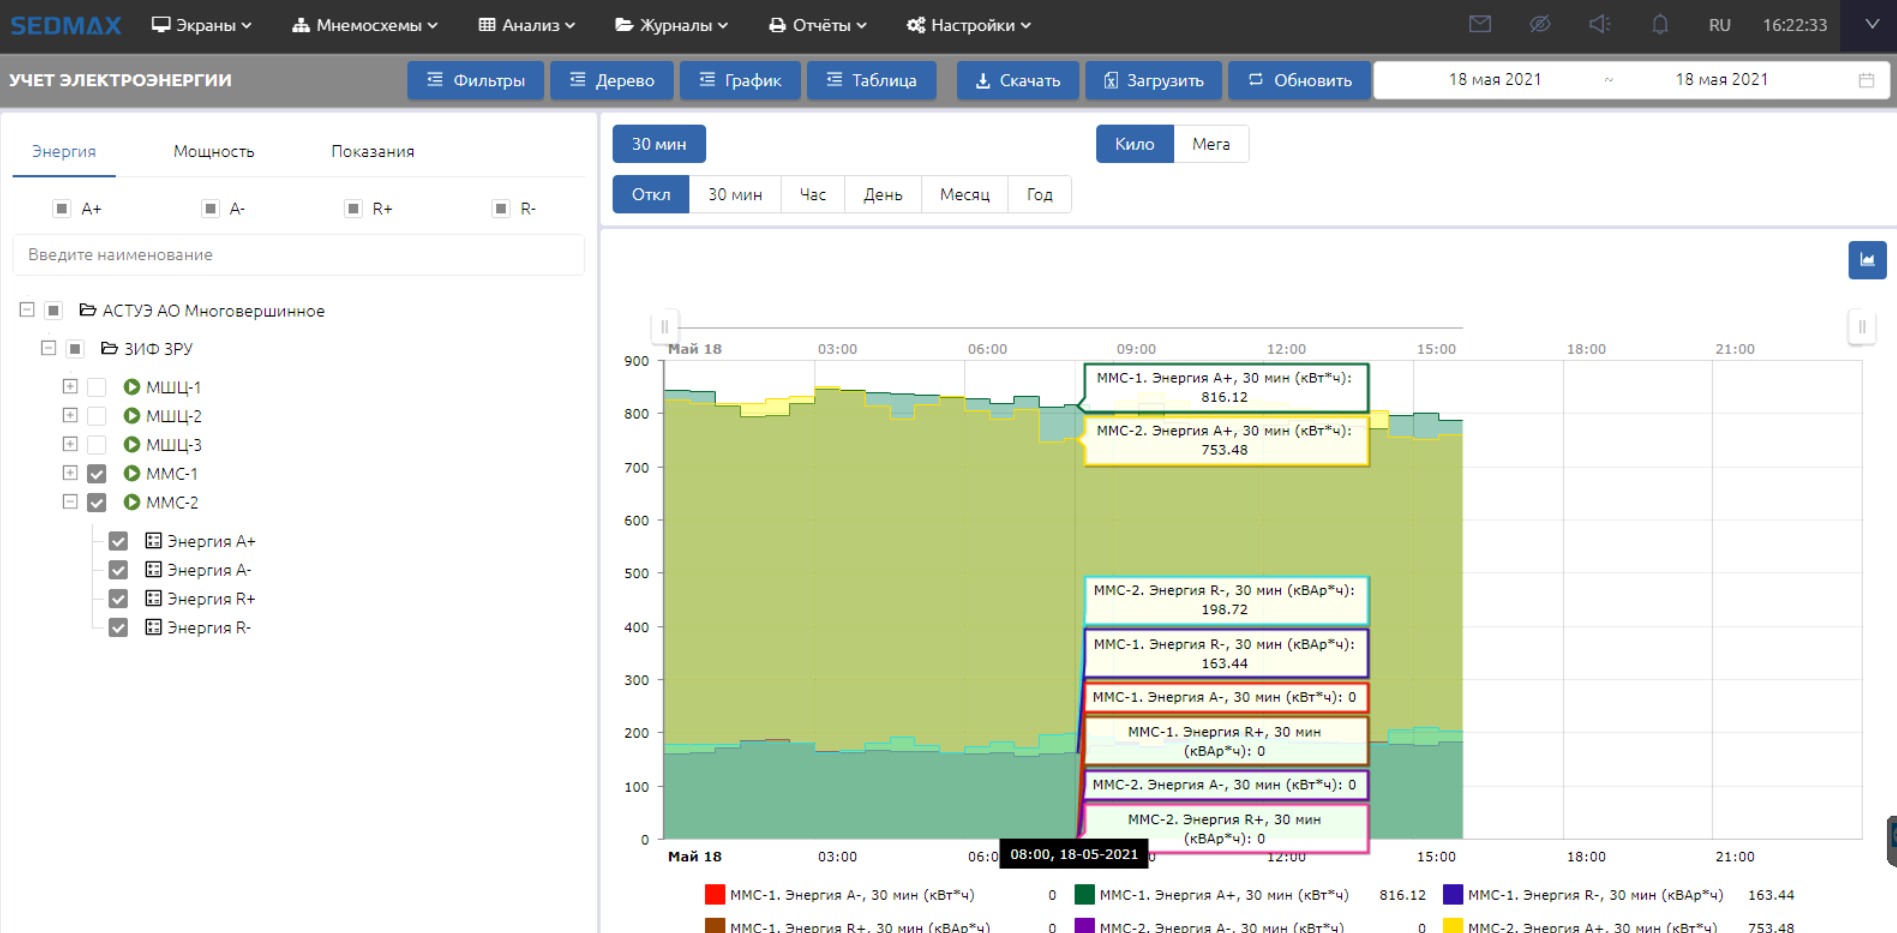Toggle the Энергия R+ checkbox under ММС-2
Image resolution: width=1897 pixels, height=933 pixels.
pyautogui.click(x=118, y=599)
